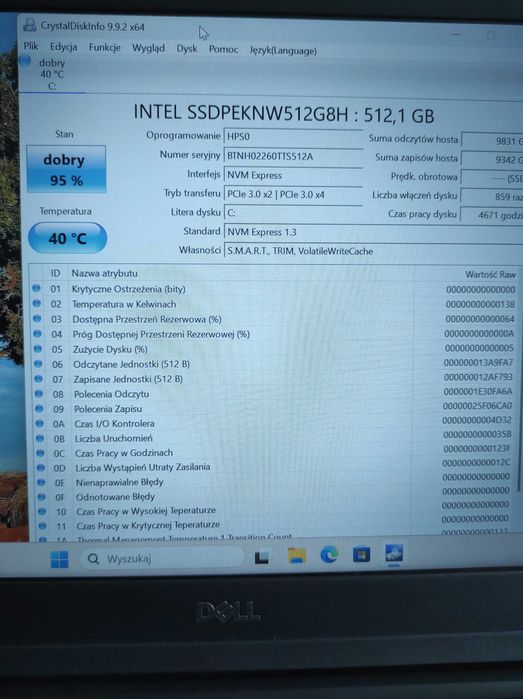Image resolution: width=523 pixels, height=699 pixels.
Task: Click the Liczba włączeń dysku value 859
Action: [x=491, y=196]
